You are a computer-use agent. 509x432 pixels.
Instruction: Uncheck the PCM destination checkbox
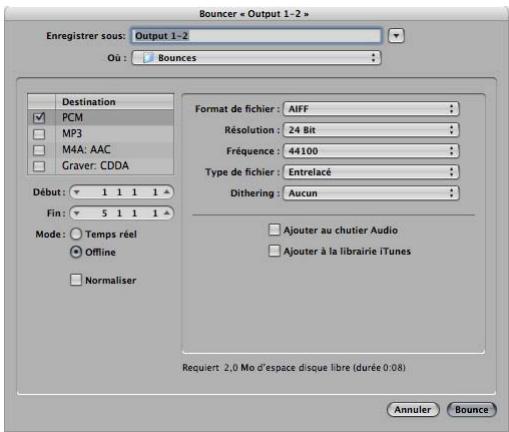click(x=39, y=117)
